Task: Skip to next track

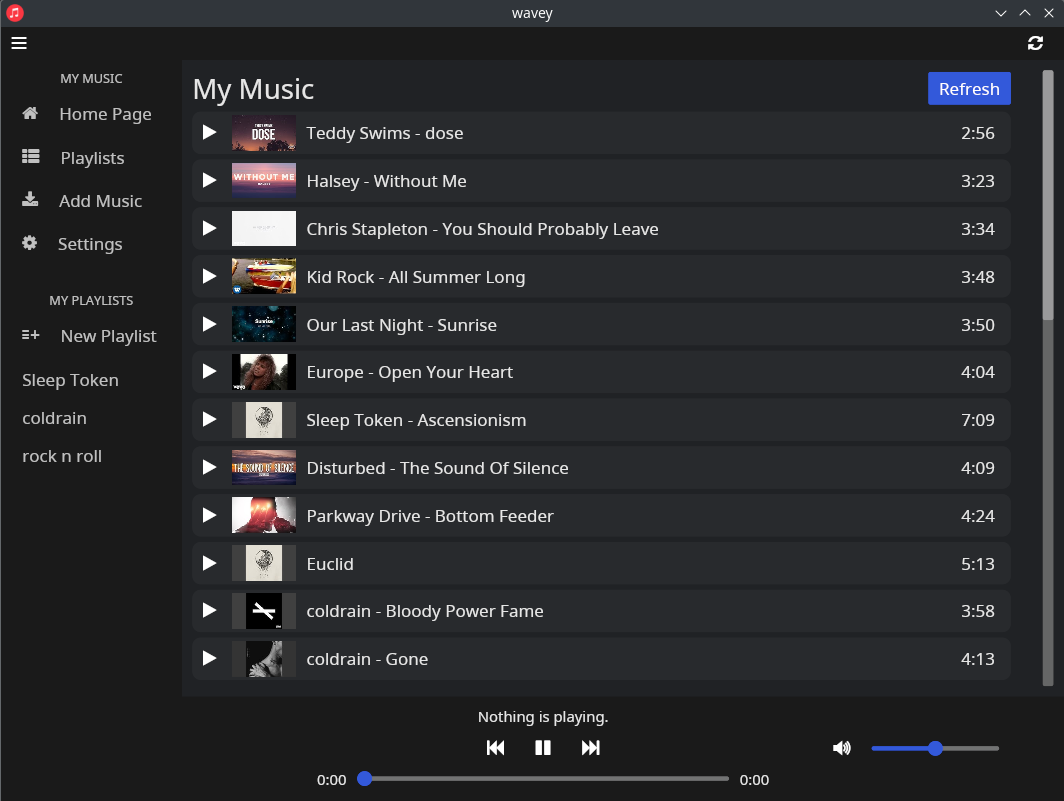Action: point(590,748)
